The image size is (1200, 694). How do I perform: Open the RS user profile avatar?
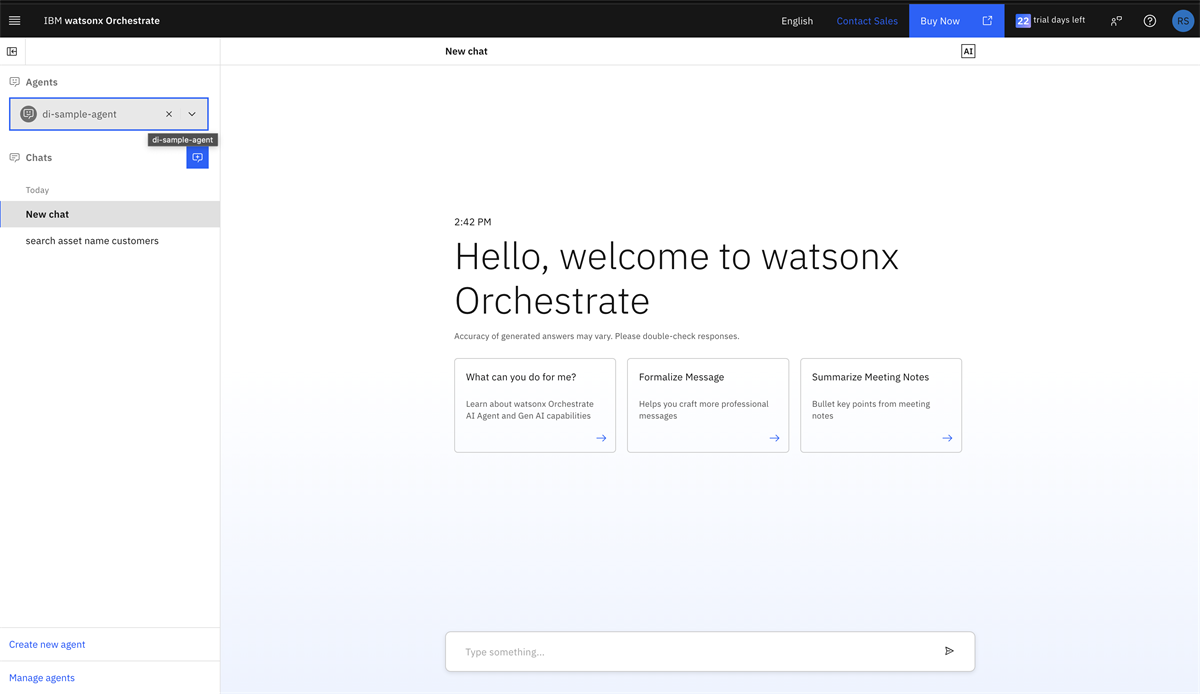[x=1182, y=20]
